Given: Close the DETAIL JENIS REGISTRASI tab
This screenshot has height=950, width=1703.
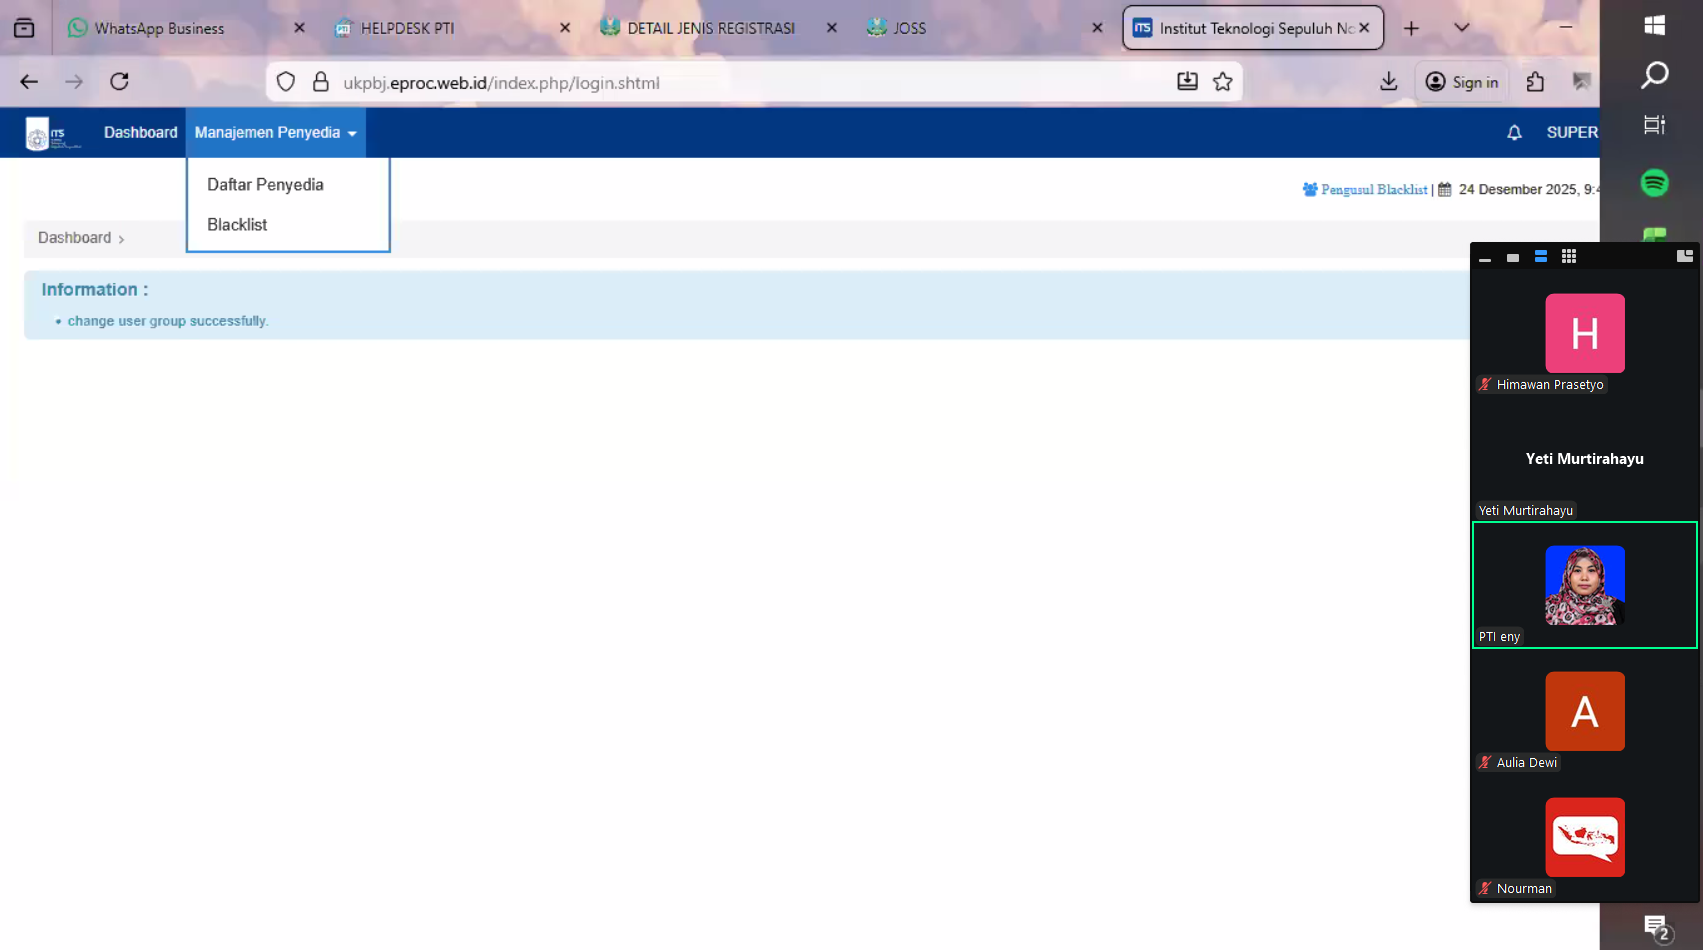Looking at the screenshot, I should click(x=832, y=28).
